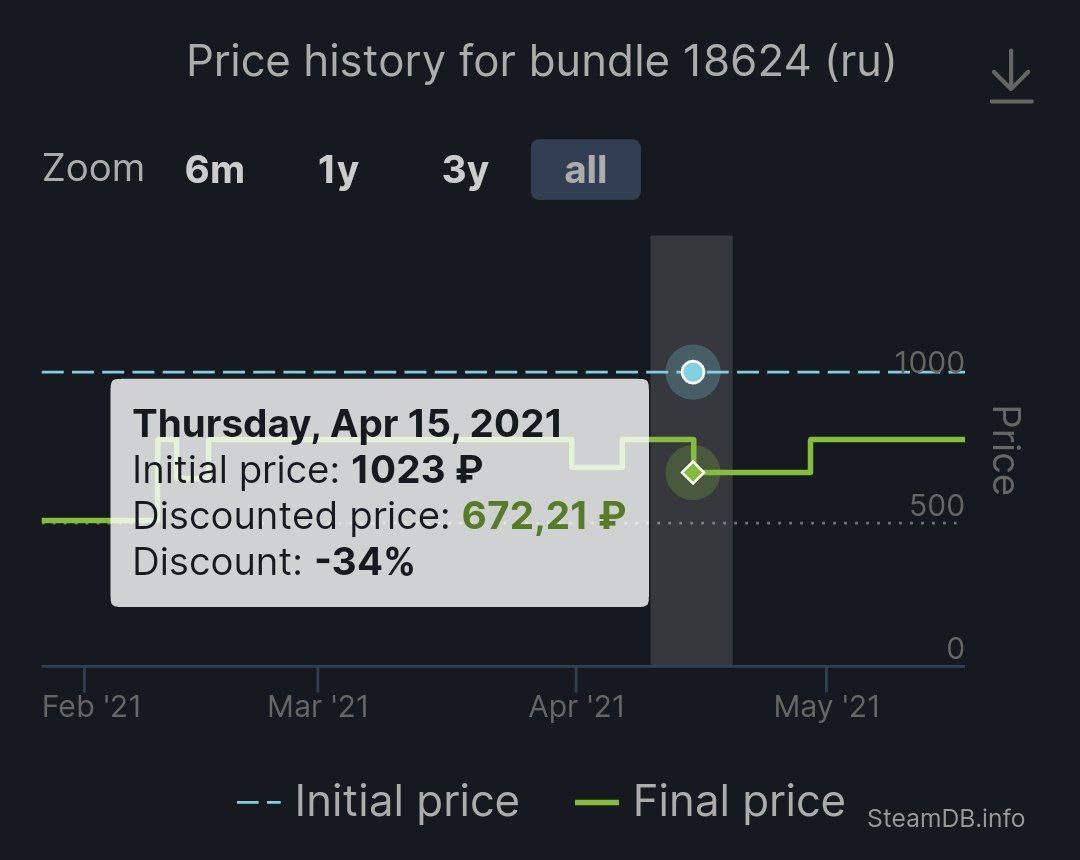Click the chart title text

[x=541, y=61]
